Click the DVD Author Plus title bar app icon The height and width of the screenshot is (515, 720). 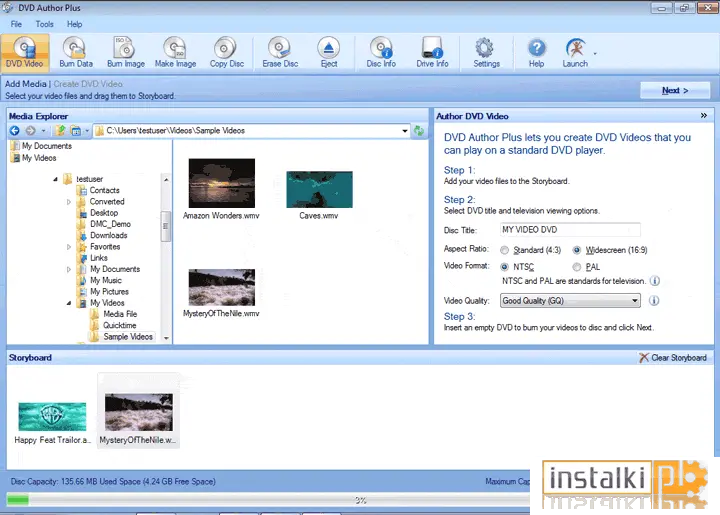click(7, 7)
